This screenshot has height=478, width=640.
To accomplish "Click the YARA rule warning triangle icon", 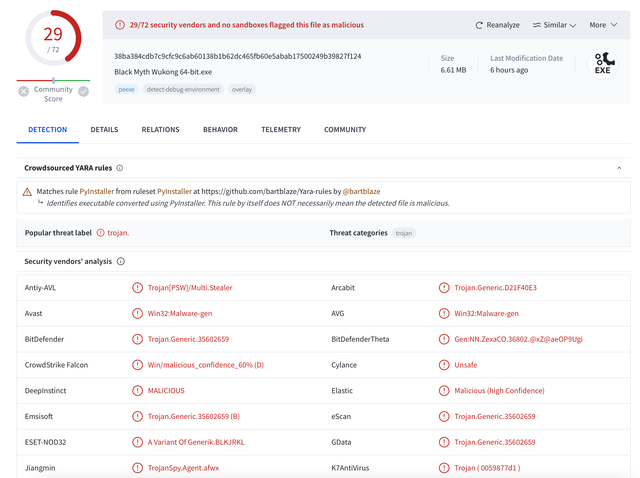I will [27, 192].
